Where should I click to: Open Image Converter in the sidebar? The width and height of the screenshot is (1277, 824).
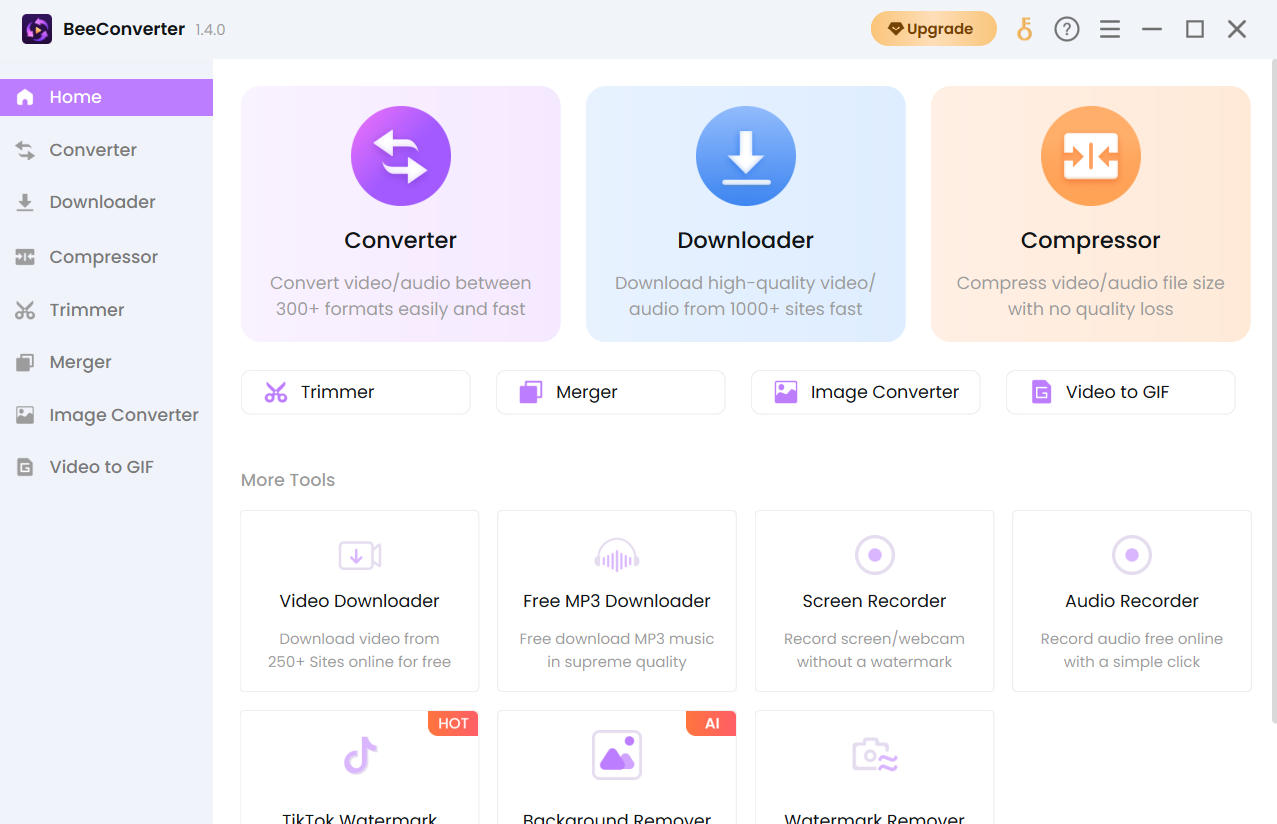click(x=106, y=415)
